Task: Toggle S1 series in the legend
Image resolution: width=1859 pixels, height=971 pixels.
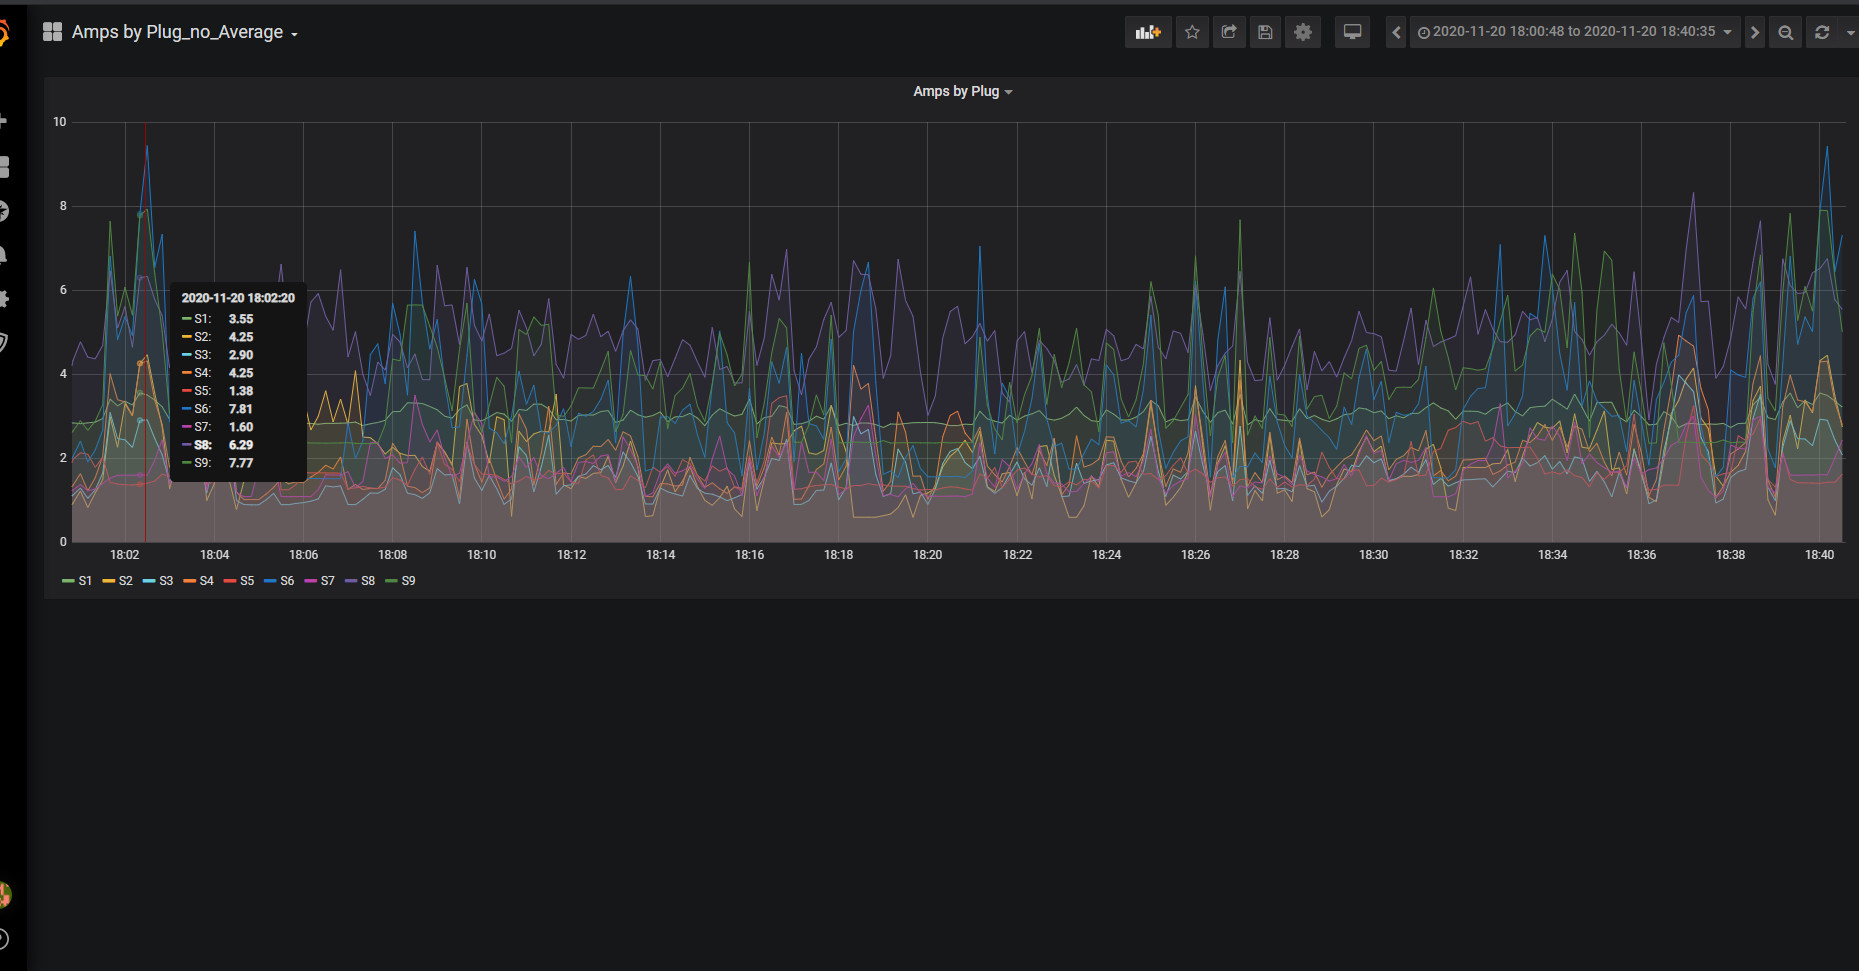Action: coord(84,581)
